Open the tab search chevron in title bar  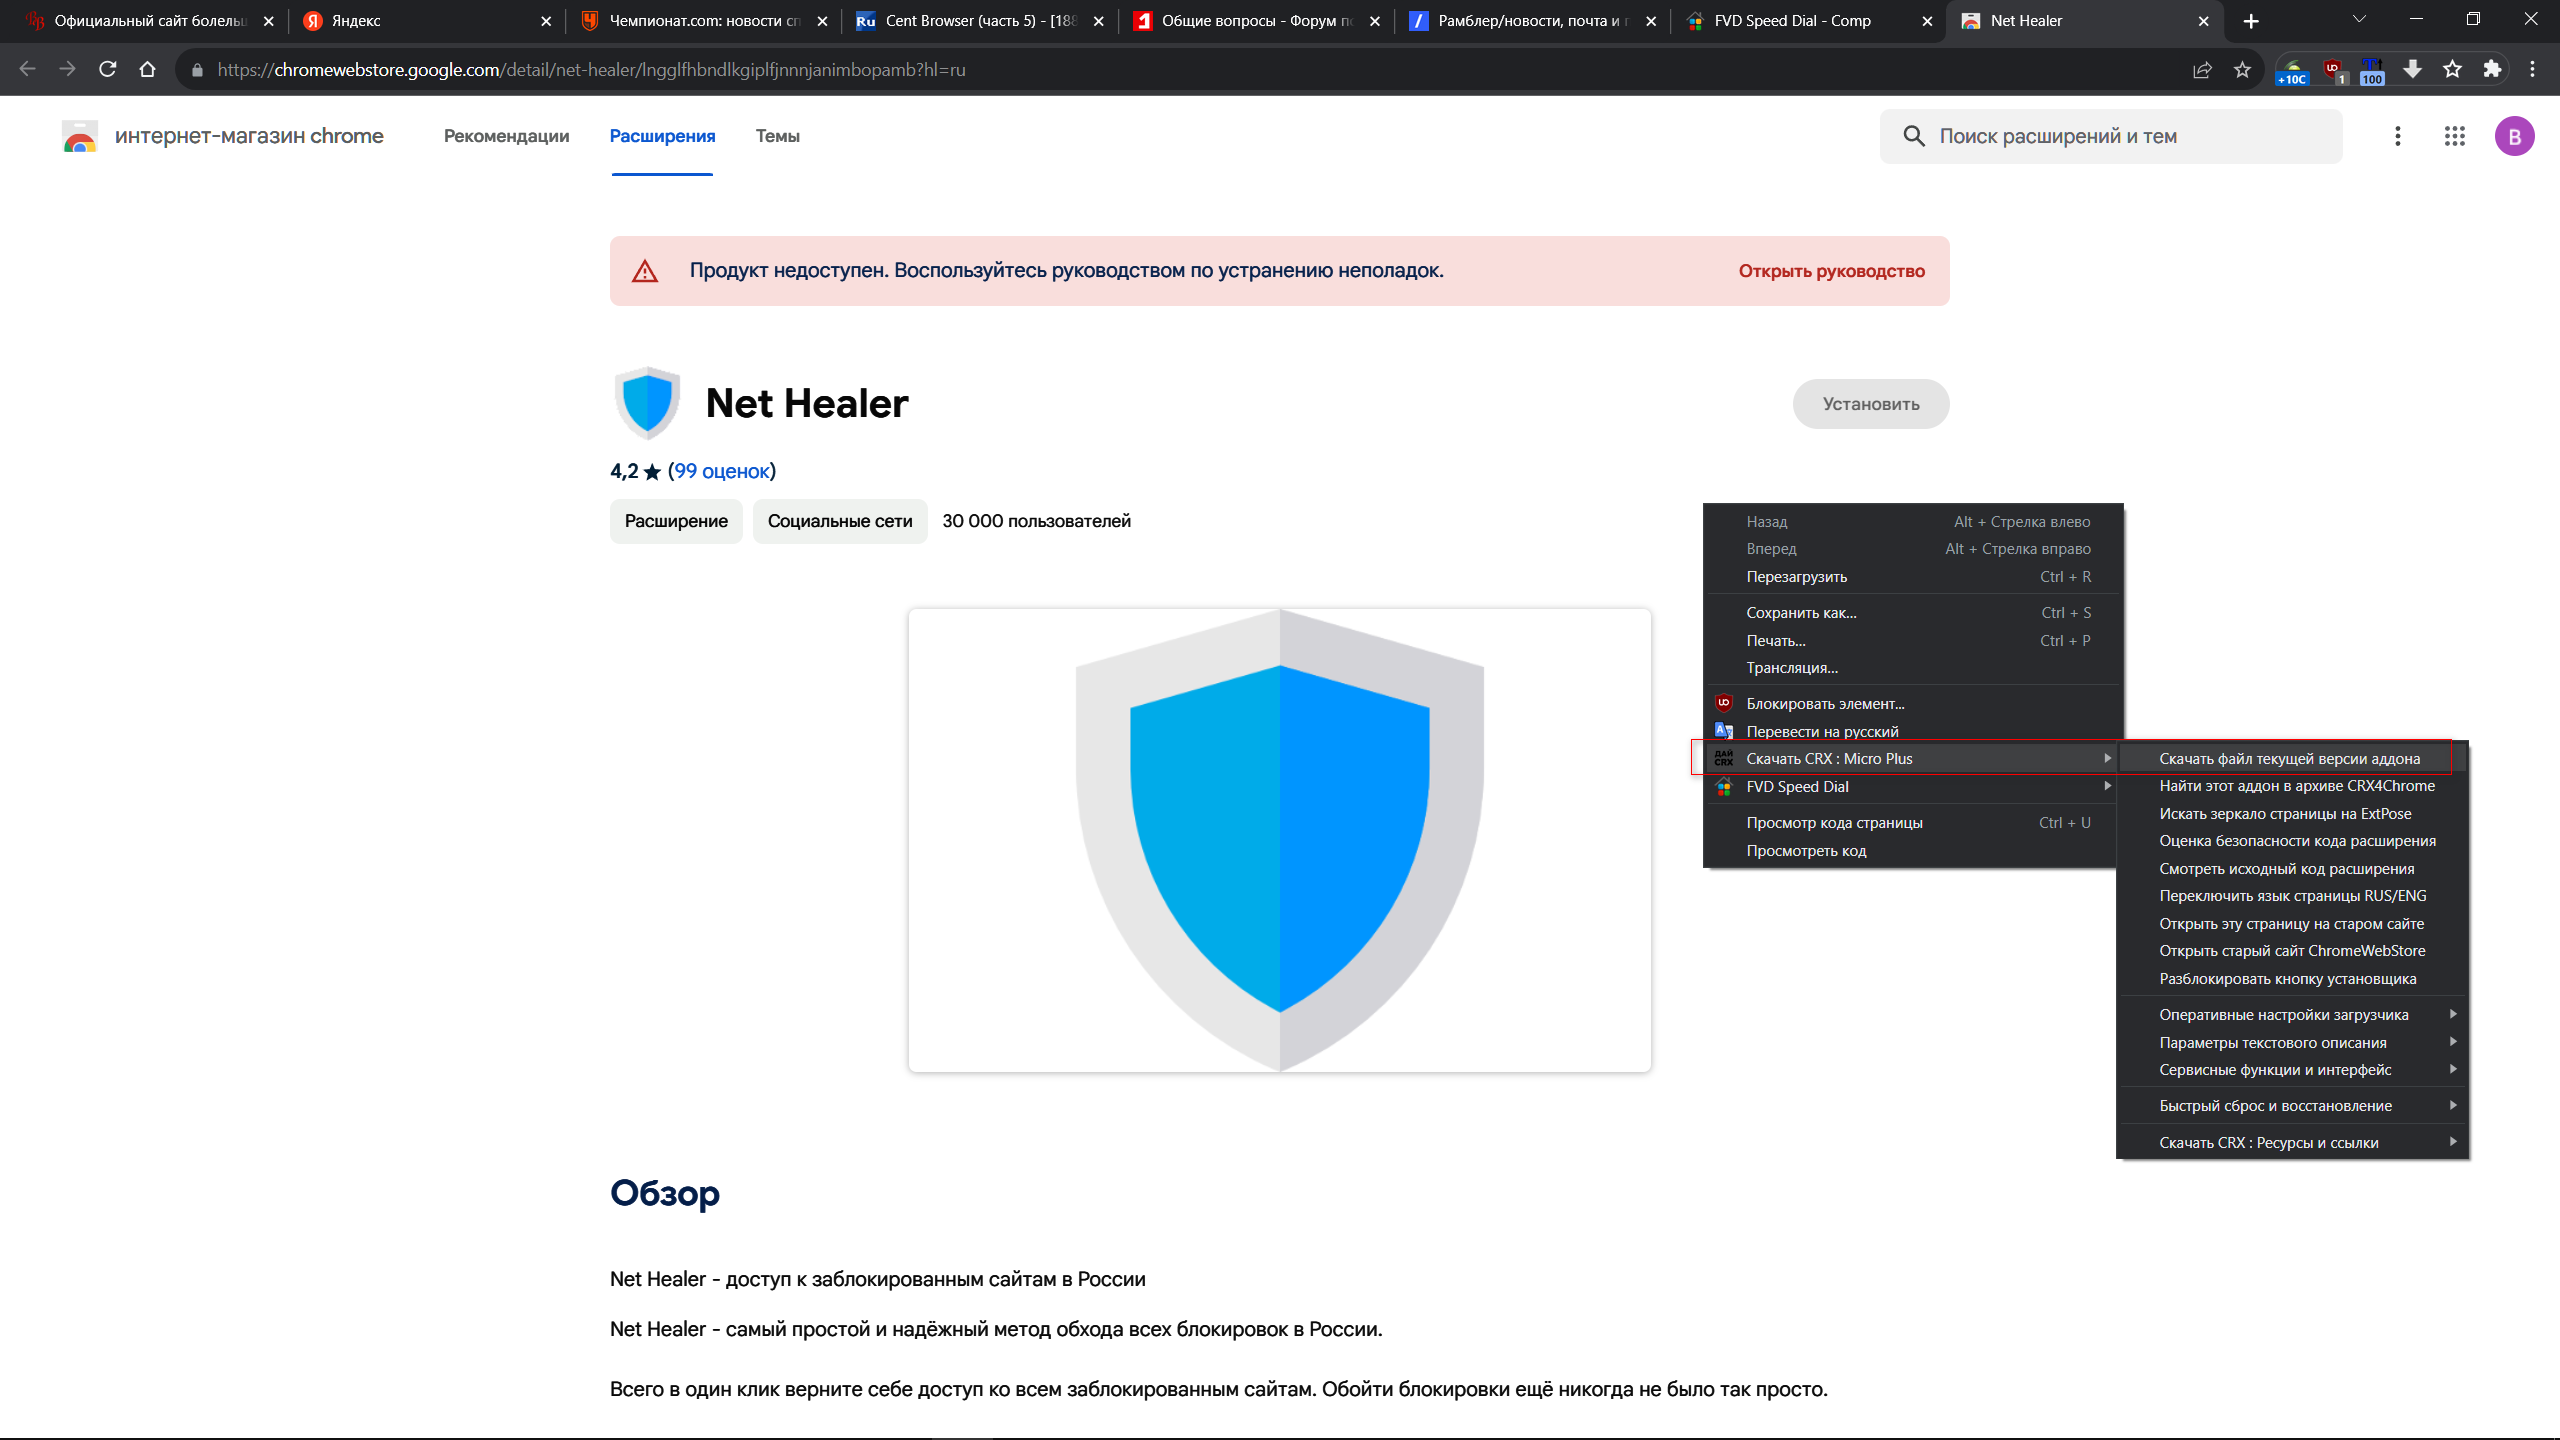[x=2359, y=19]
